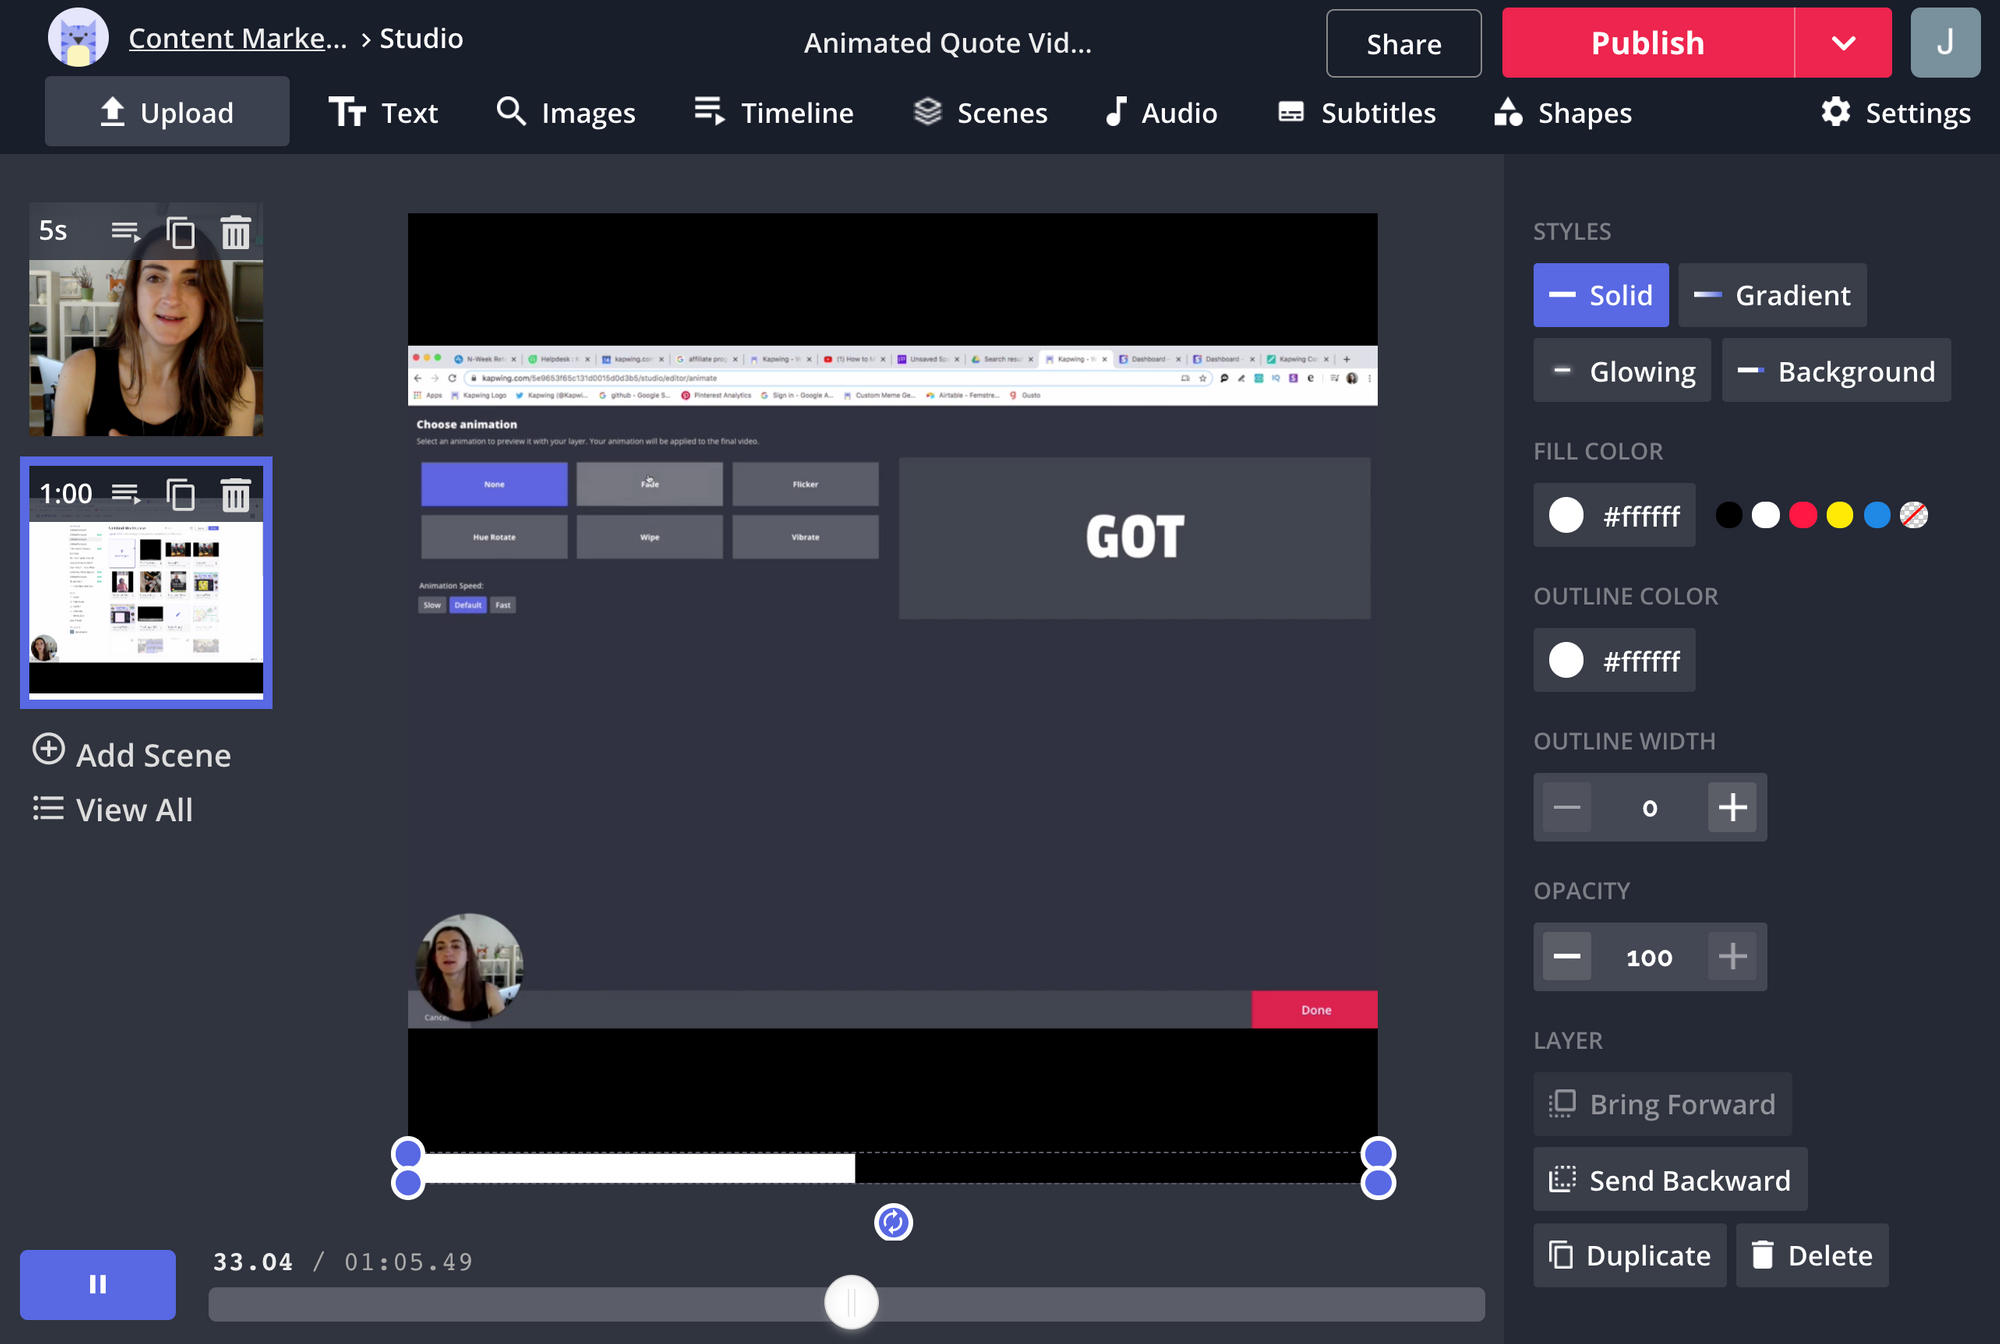Open the outline color picker
Viewport: 2000px width, 1344px height.
pyautogui.click(x=1614, y=660)
